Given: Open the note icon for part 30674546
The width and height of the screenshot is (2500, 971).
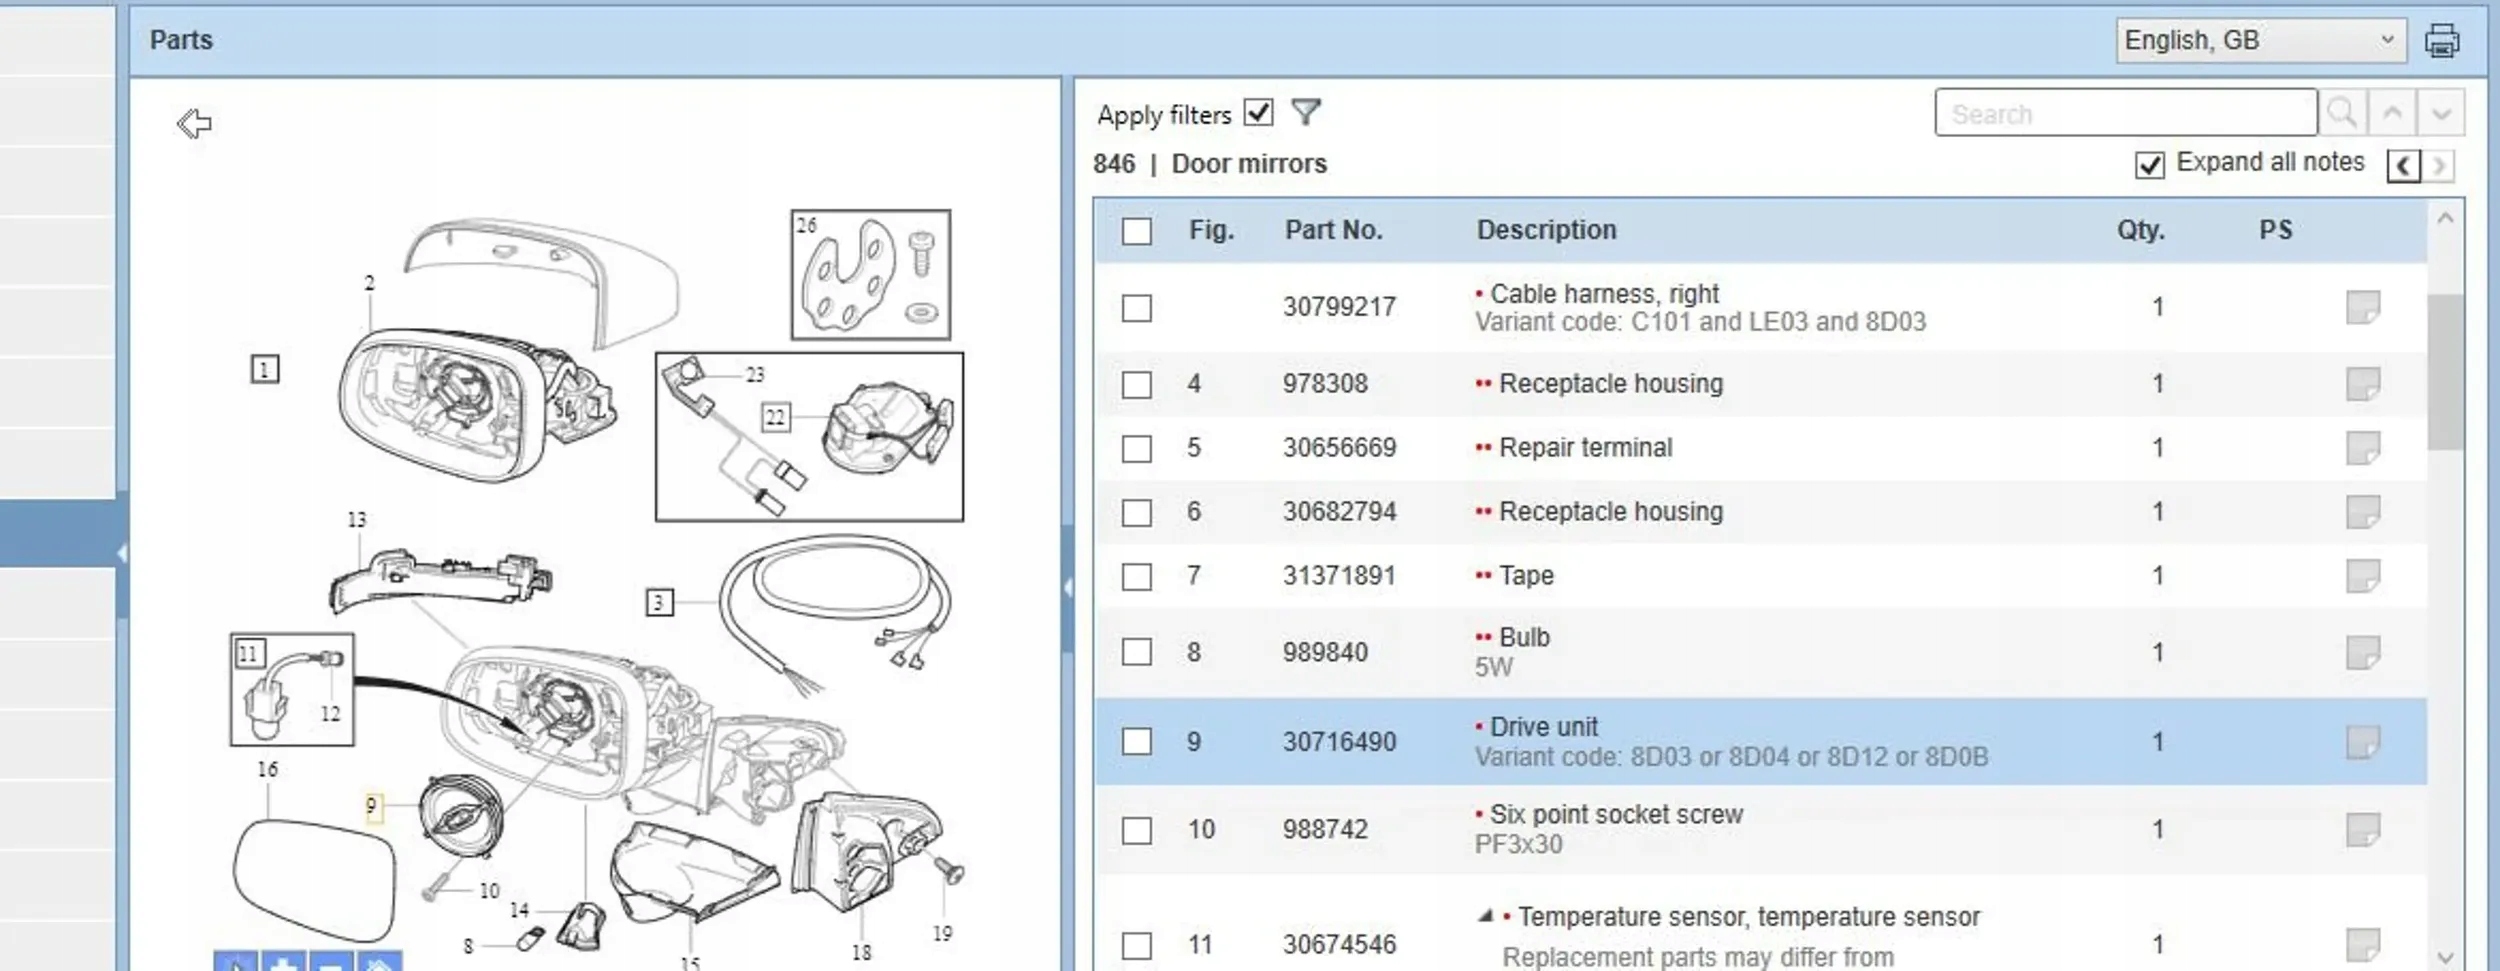Looking at the screenshot, I should 2363,943.
